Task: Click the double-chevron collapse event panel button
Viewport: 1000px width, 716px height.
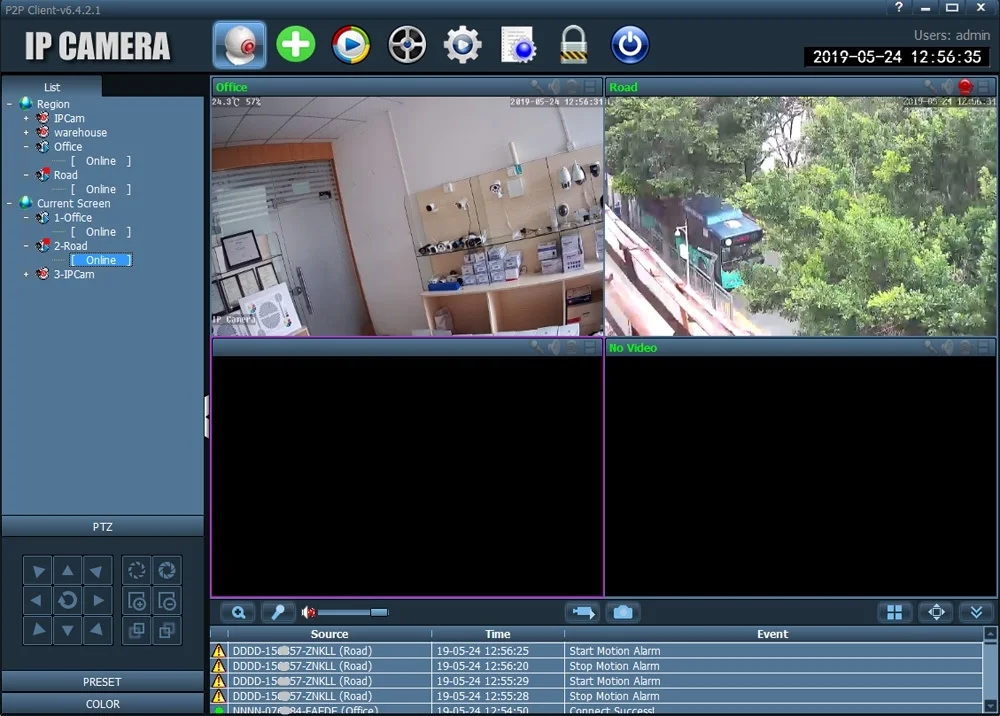Action: point(976,612)
